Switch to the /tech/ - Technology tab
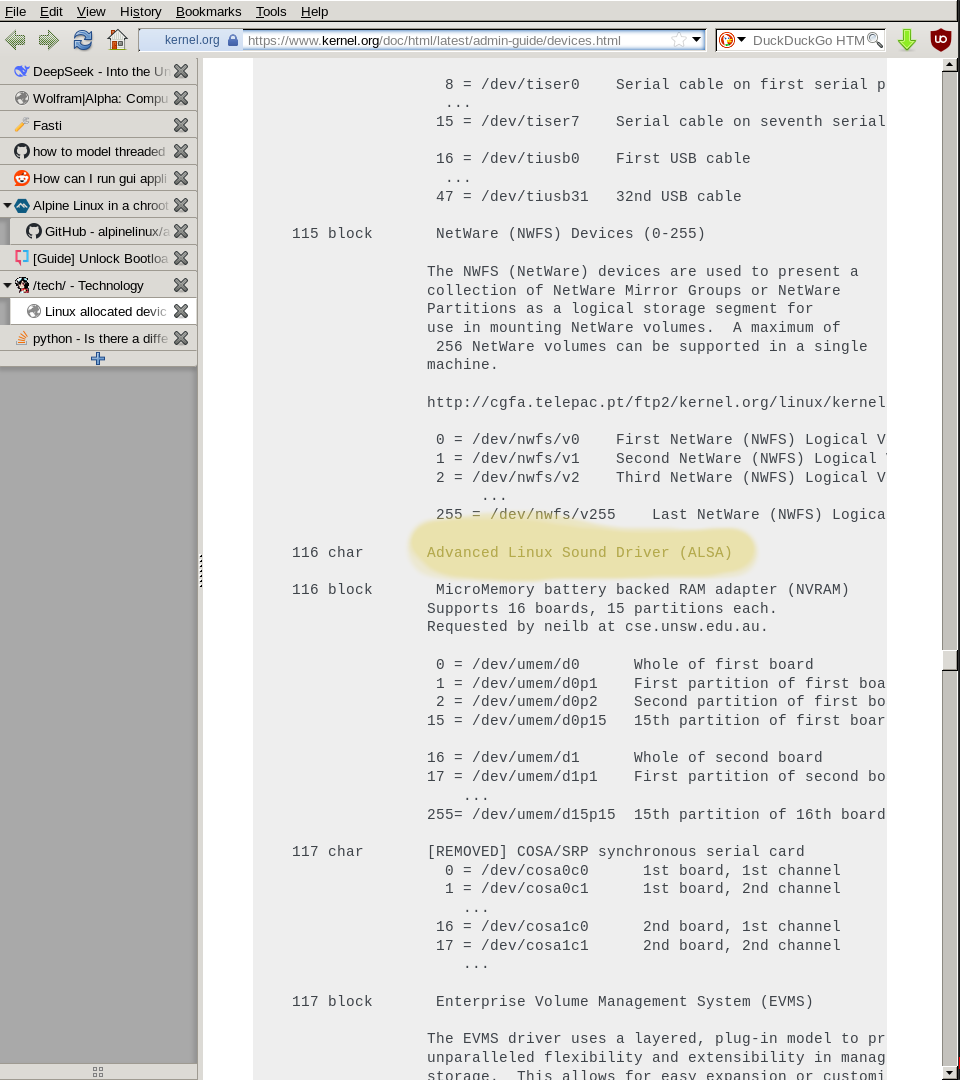960x1080 pixels. pos(98,285)
